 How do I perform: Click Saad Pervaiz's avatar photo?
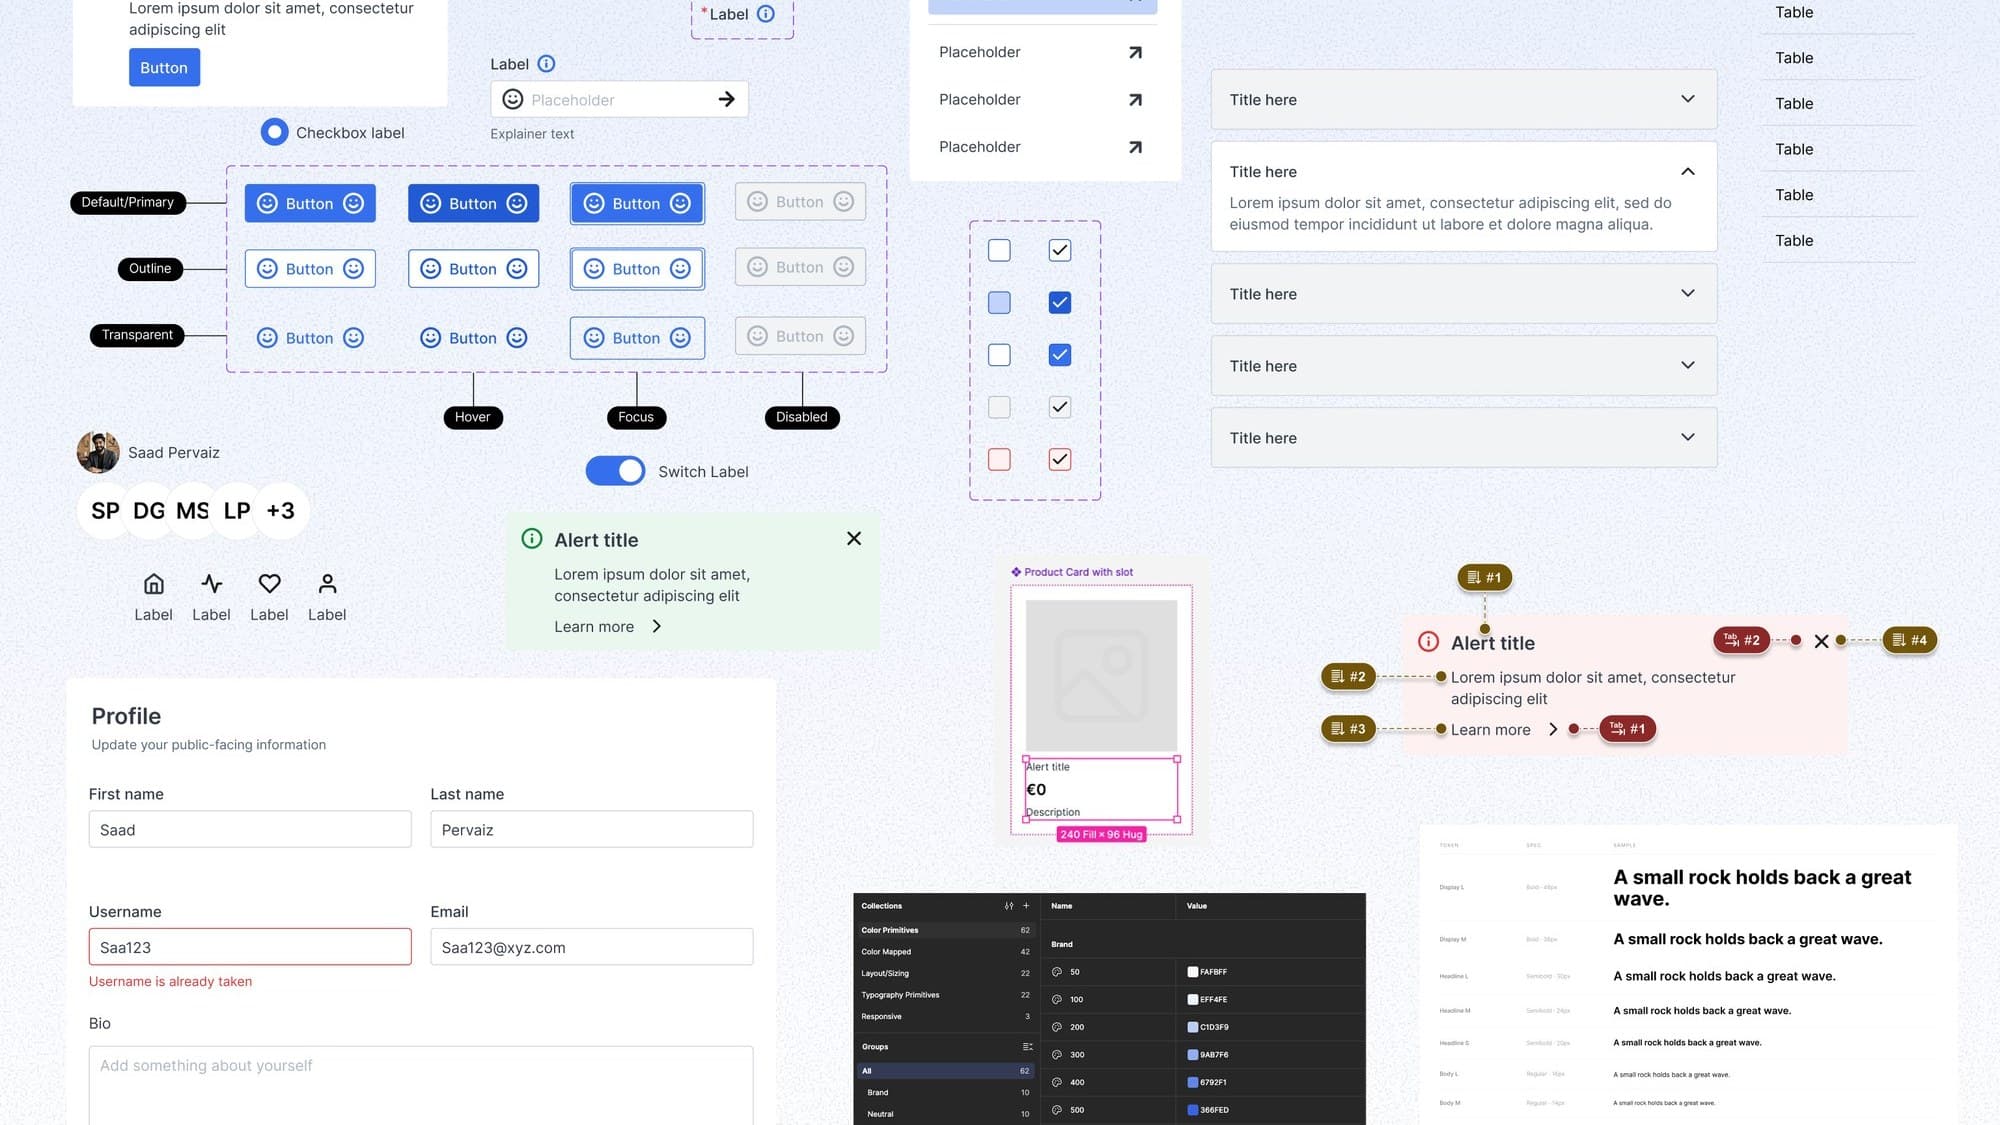click(x=98, y=452)
